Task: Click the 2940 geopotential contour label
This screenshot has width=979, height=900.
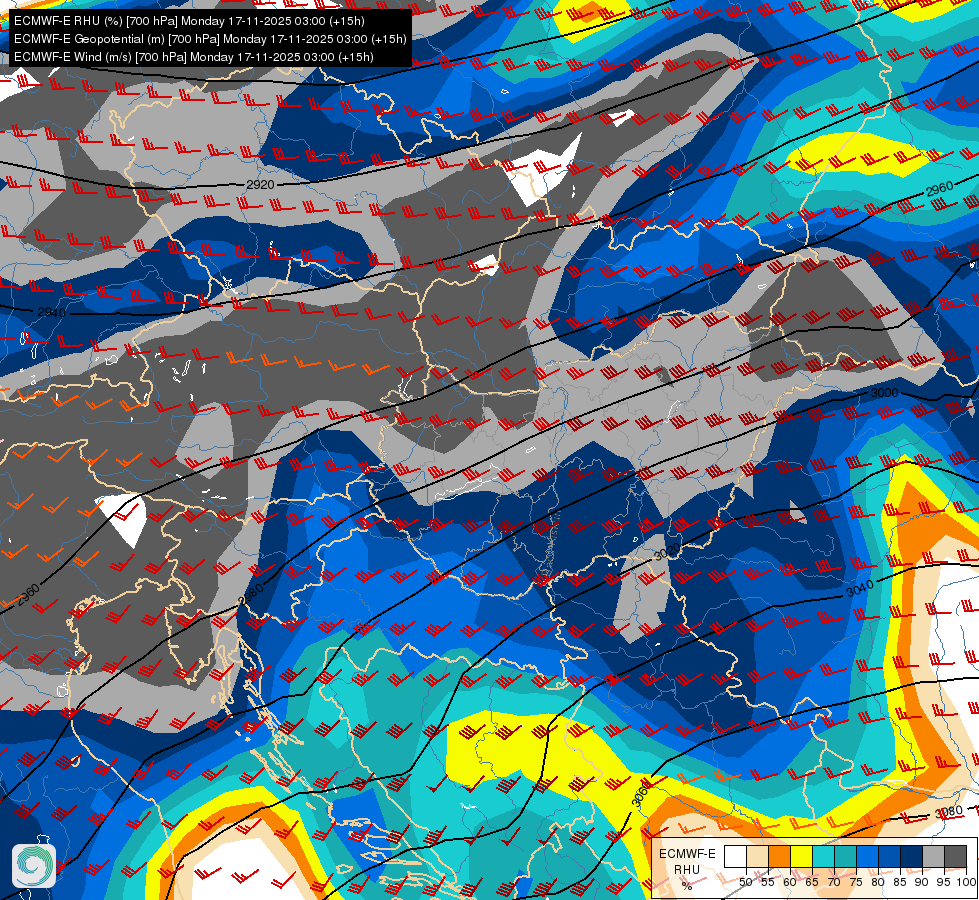Action: click(52, 312)
